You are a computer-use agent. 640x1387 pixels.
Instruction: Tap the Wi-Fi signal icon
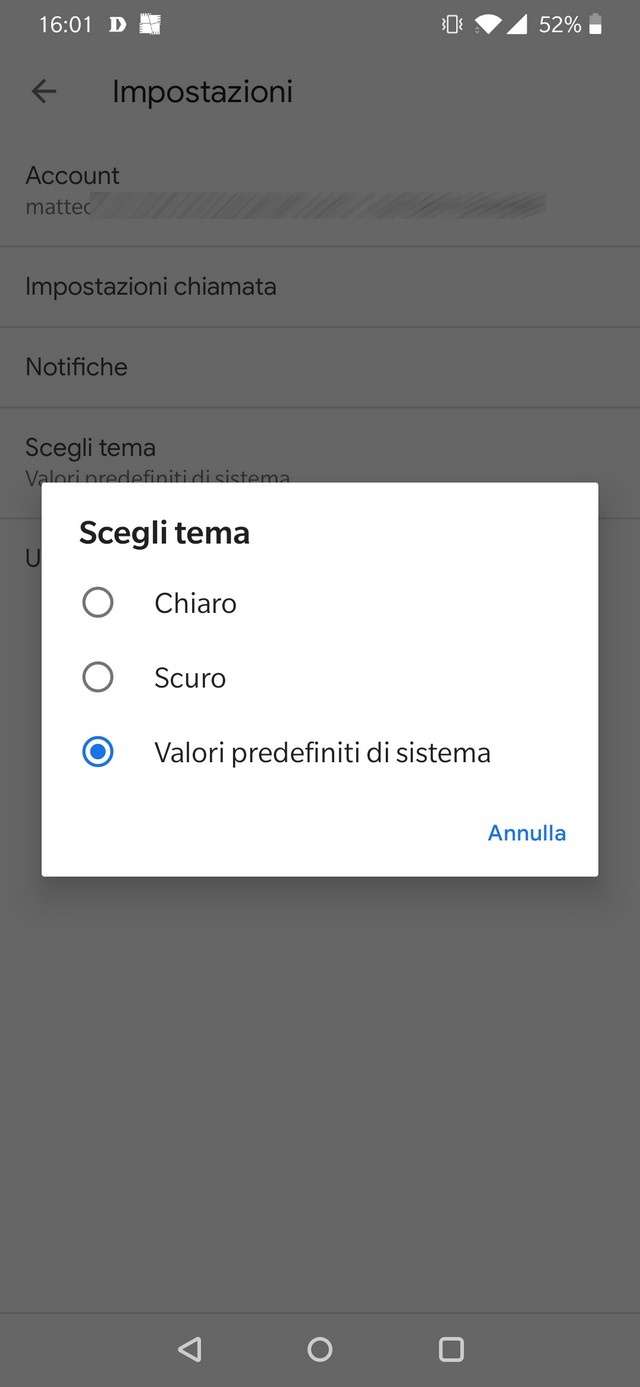[487, 25]
